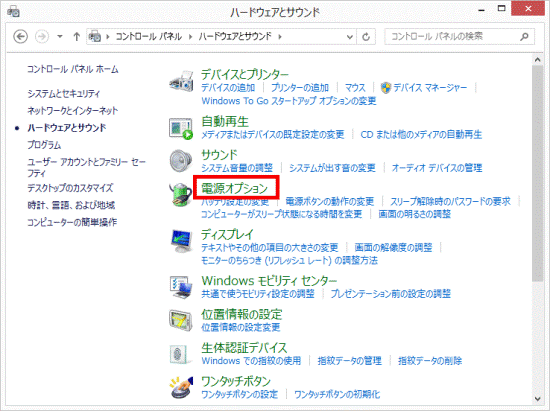Click the マウス link

355,88
